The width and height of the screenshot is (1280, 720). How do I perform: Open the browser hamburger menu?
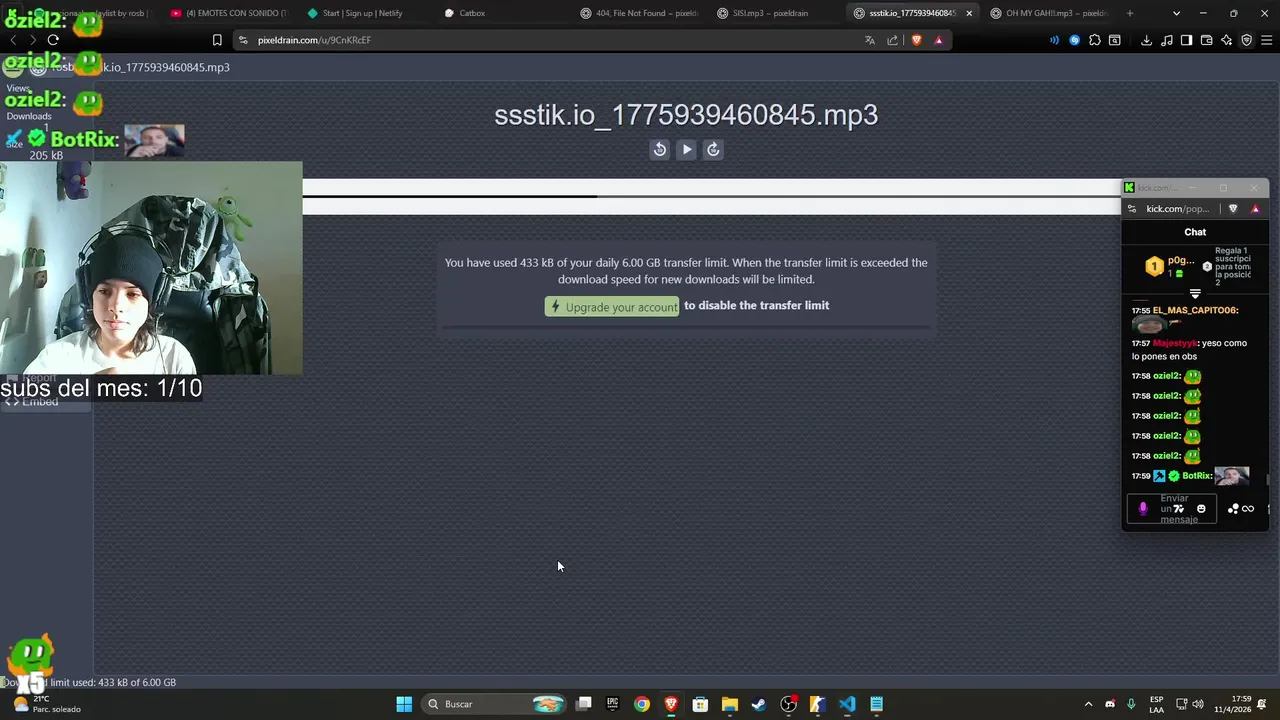1266,40
